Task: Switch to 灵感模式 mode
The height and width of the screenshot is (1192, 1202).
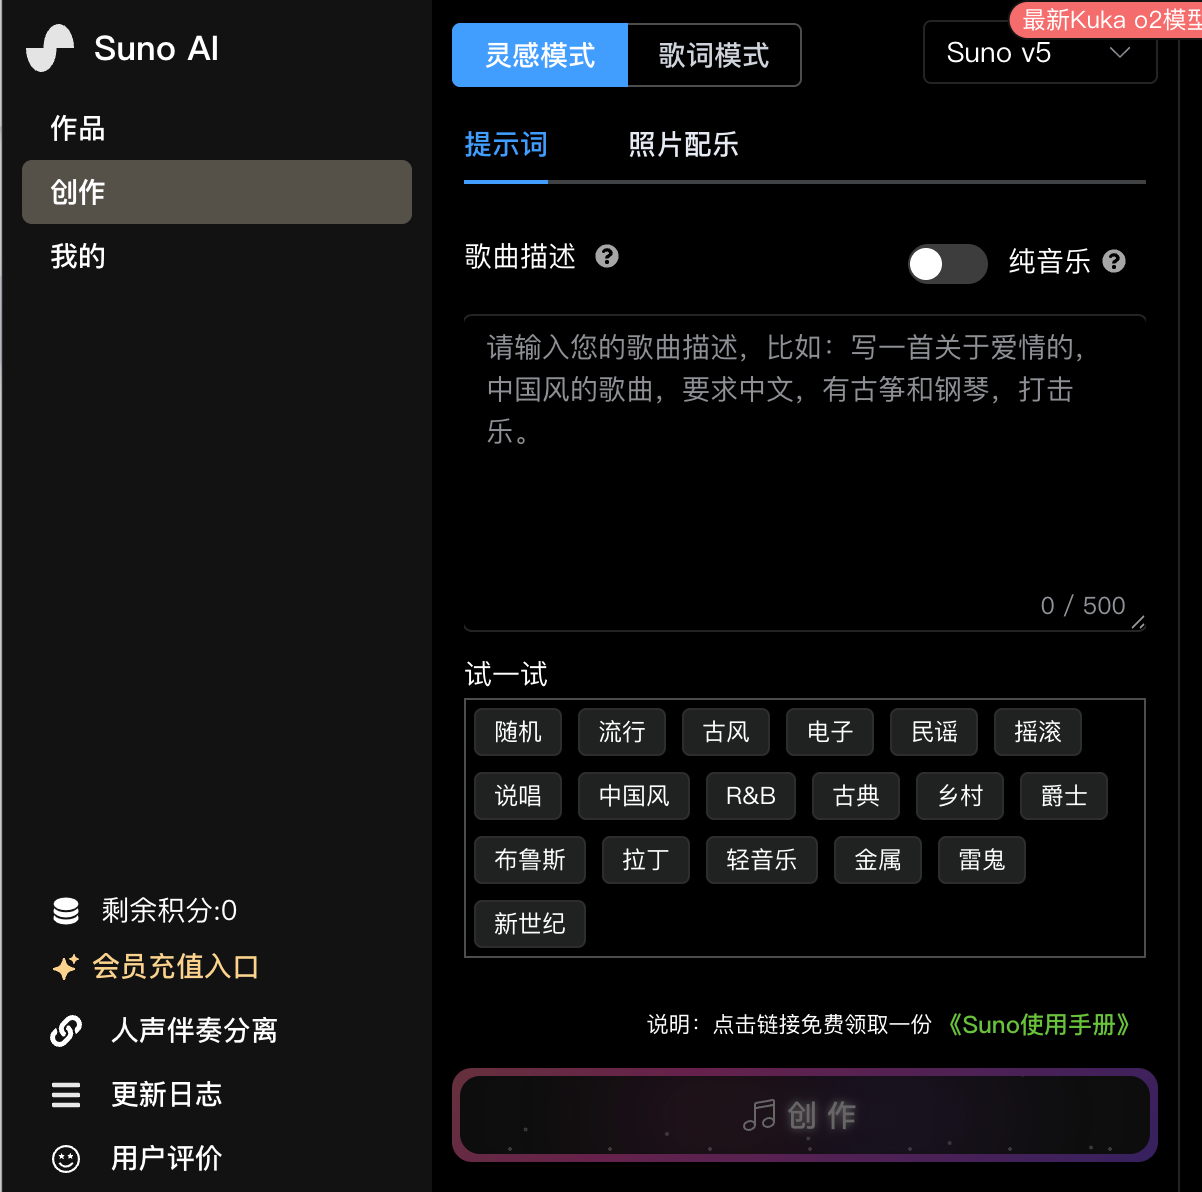Action: [540, 55]
